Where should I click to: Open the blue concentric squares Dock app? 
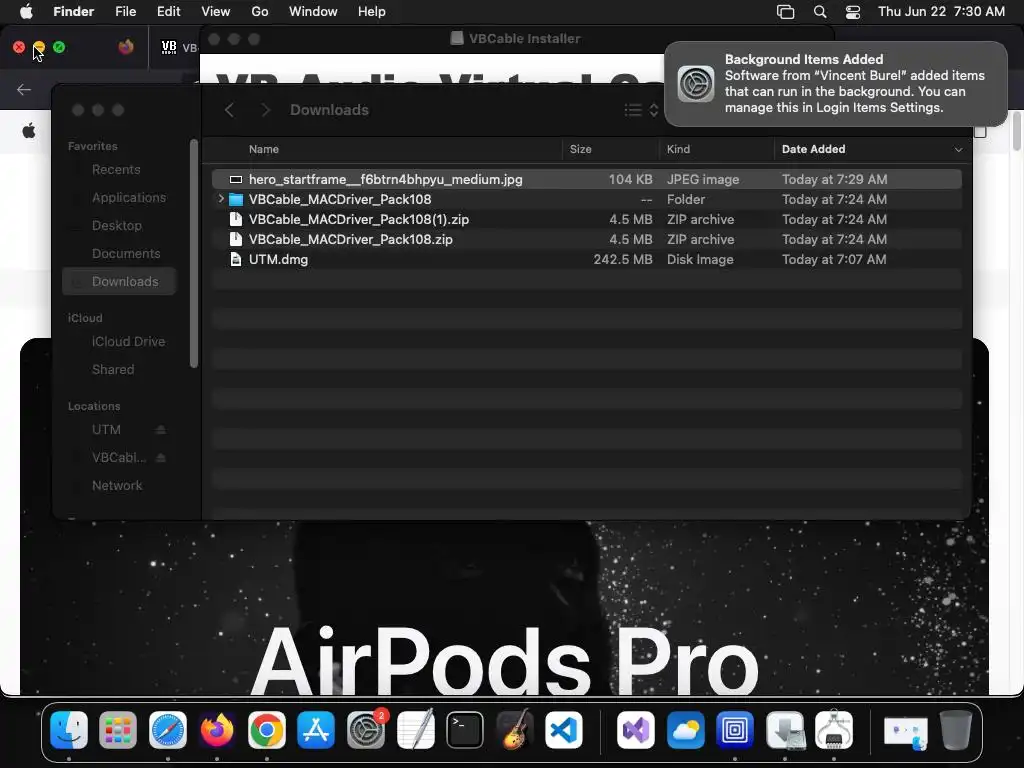coord(735,729)
